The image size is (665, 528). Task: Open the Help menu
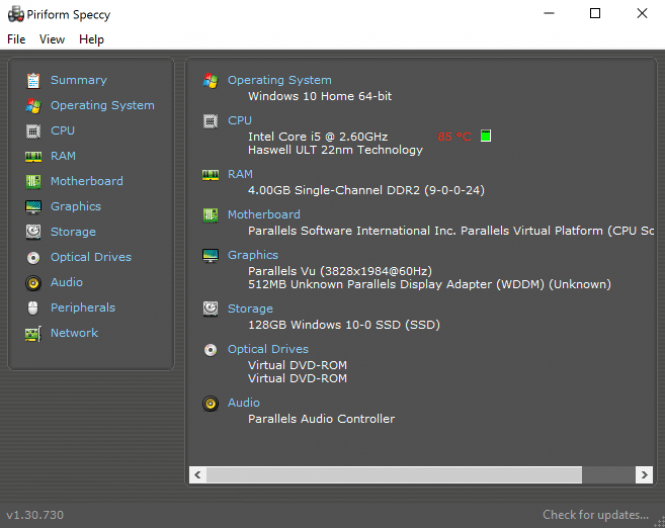point(91,39)
